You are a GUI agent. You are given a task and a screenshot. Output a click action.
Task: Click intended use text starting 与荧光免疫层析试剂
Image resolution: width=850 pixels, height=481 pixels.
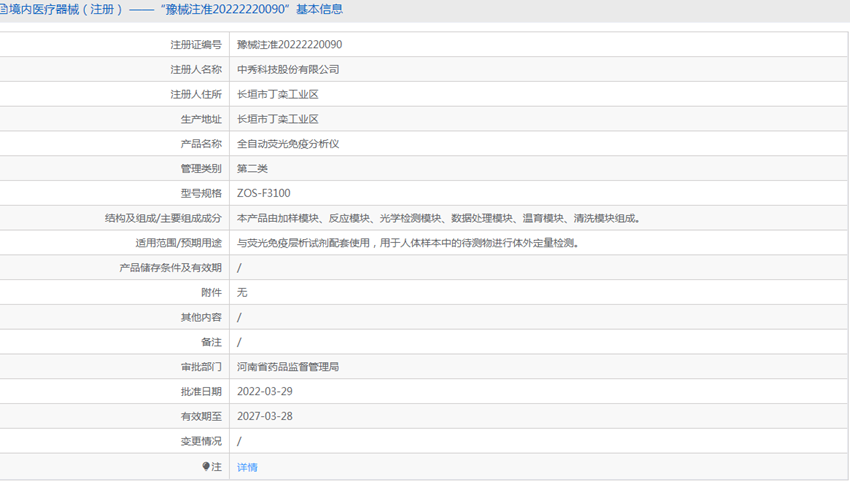coord(408,243)
